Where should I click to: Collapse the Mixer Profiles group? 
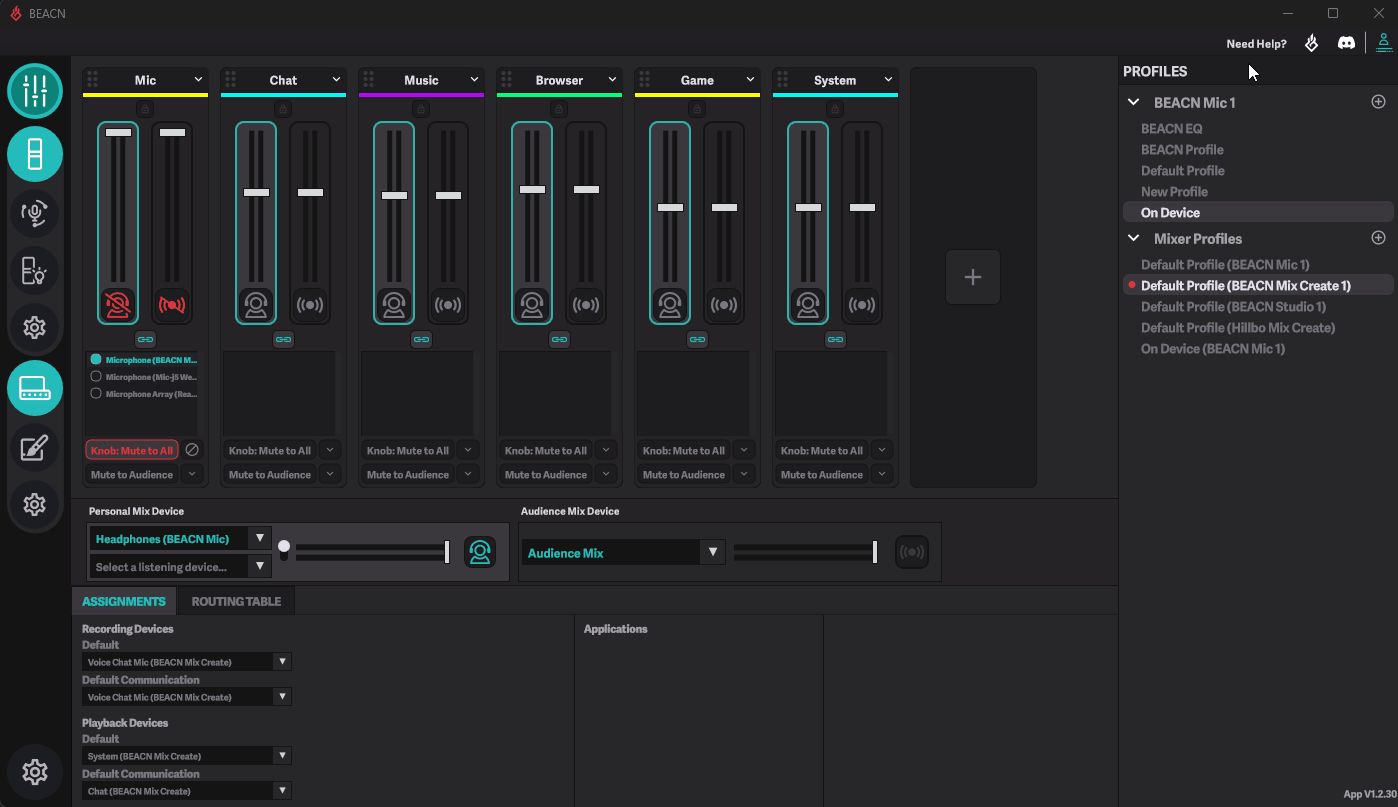click(x=1133, y=238)
